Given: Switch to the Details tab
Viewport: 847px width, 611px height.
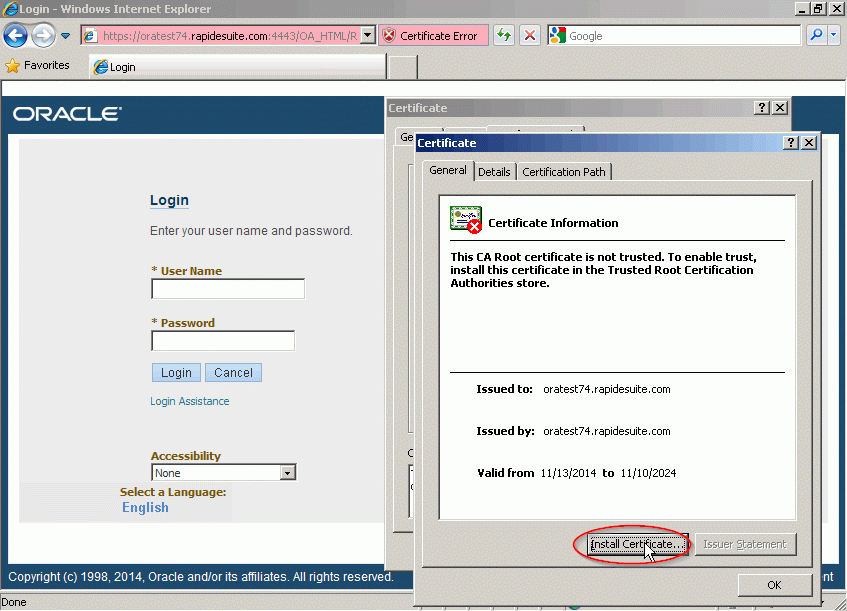Looking at the screenshot, I should click(494, 172).
